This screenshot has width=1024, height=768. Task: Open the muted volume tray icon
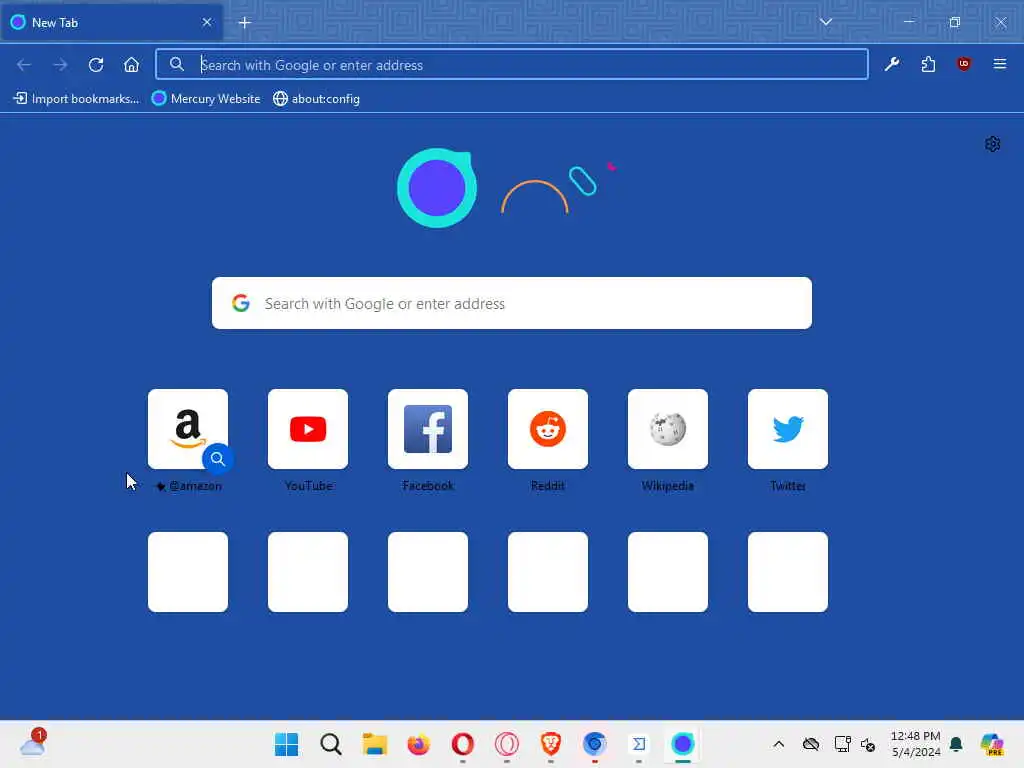[868, 744]
